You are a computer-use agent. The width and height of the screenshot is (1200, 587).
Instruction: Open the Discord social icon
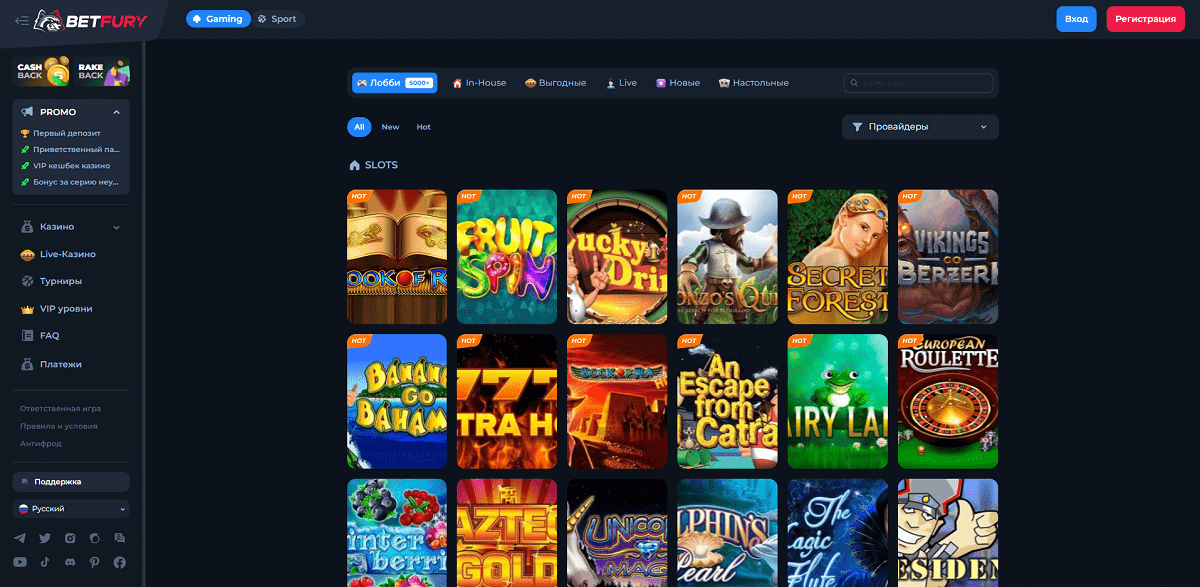click(x=70, y=563)
